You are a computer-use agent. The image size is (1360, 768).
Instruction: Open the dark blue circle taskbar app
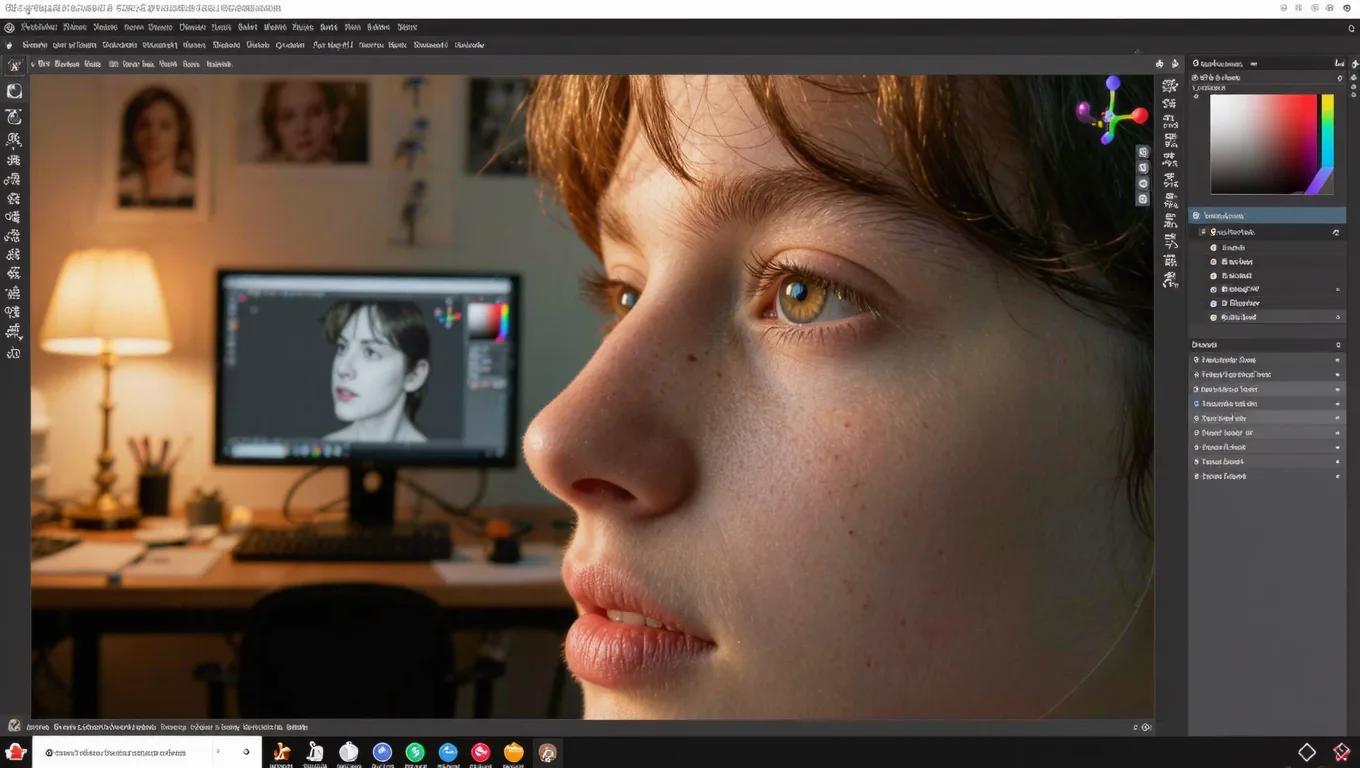[x=382, y=752]
